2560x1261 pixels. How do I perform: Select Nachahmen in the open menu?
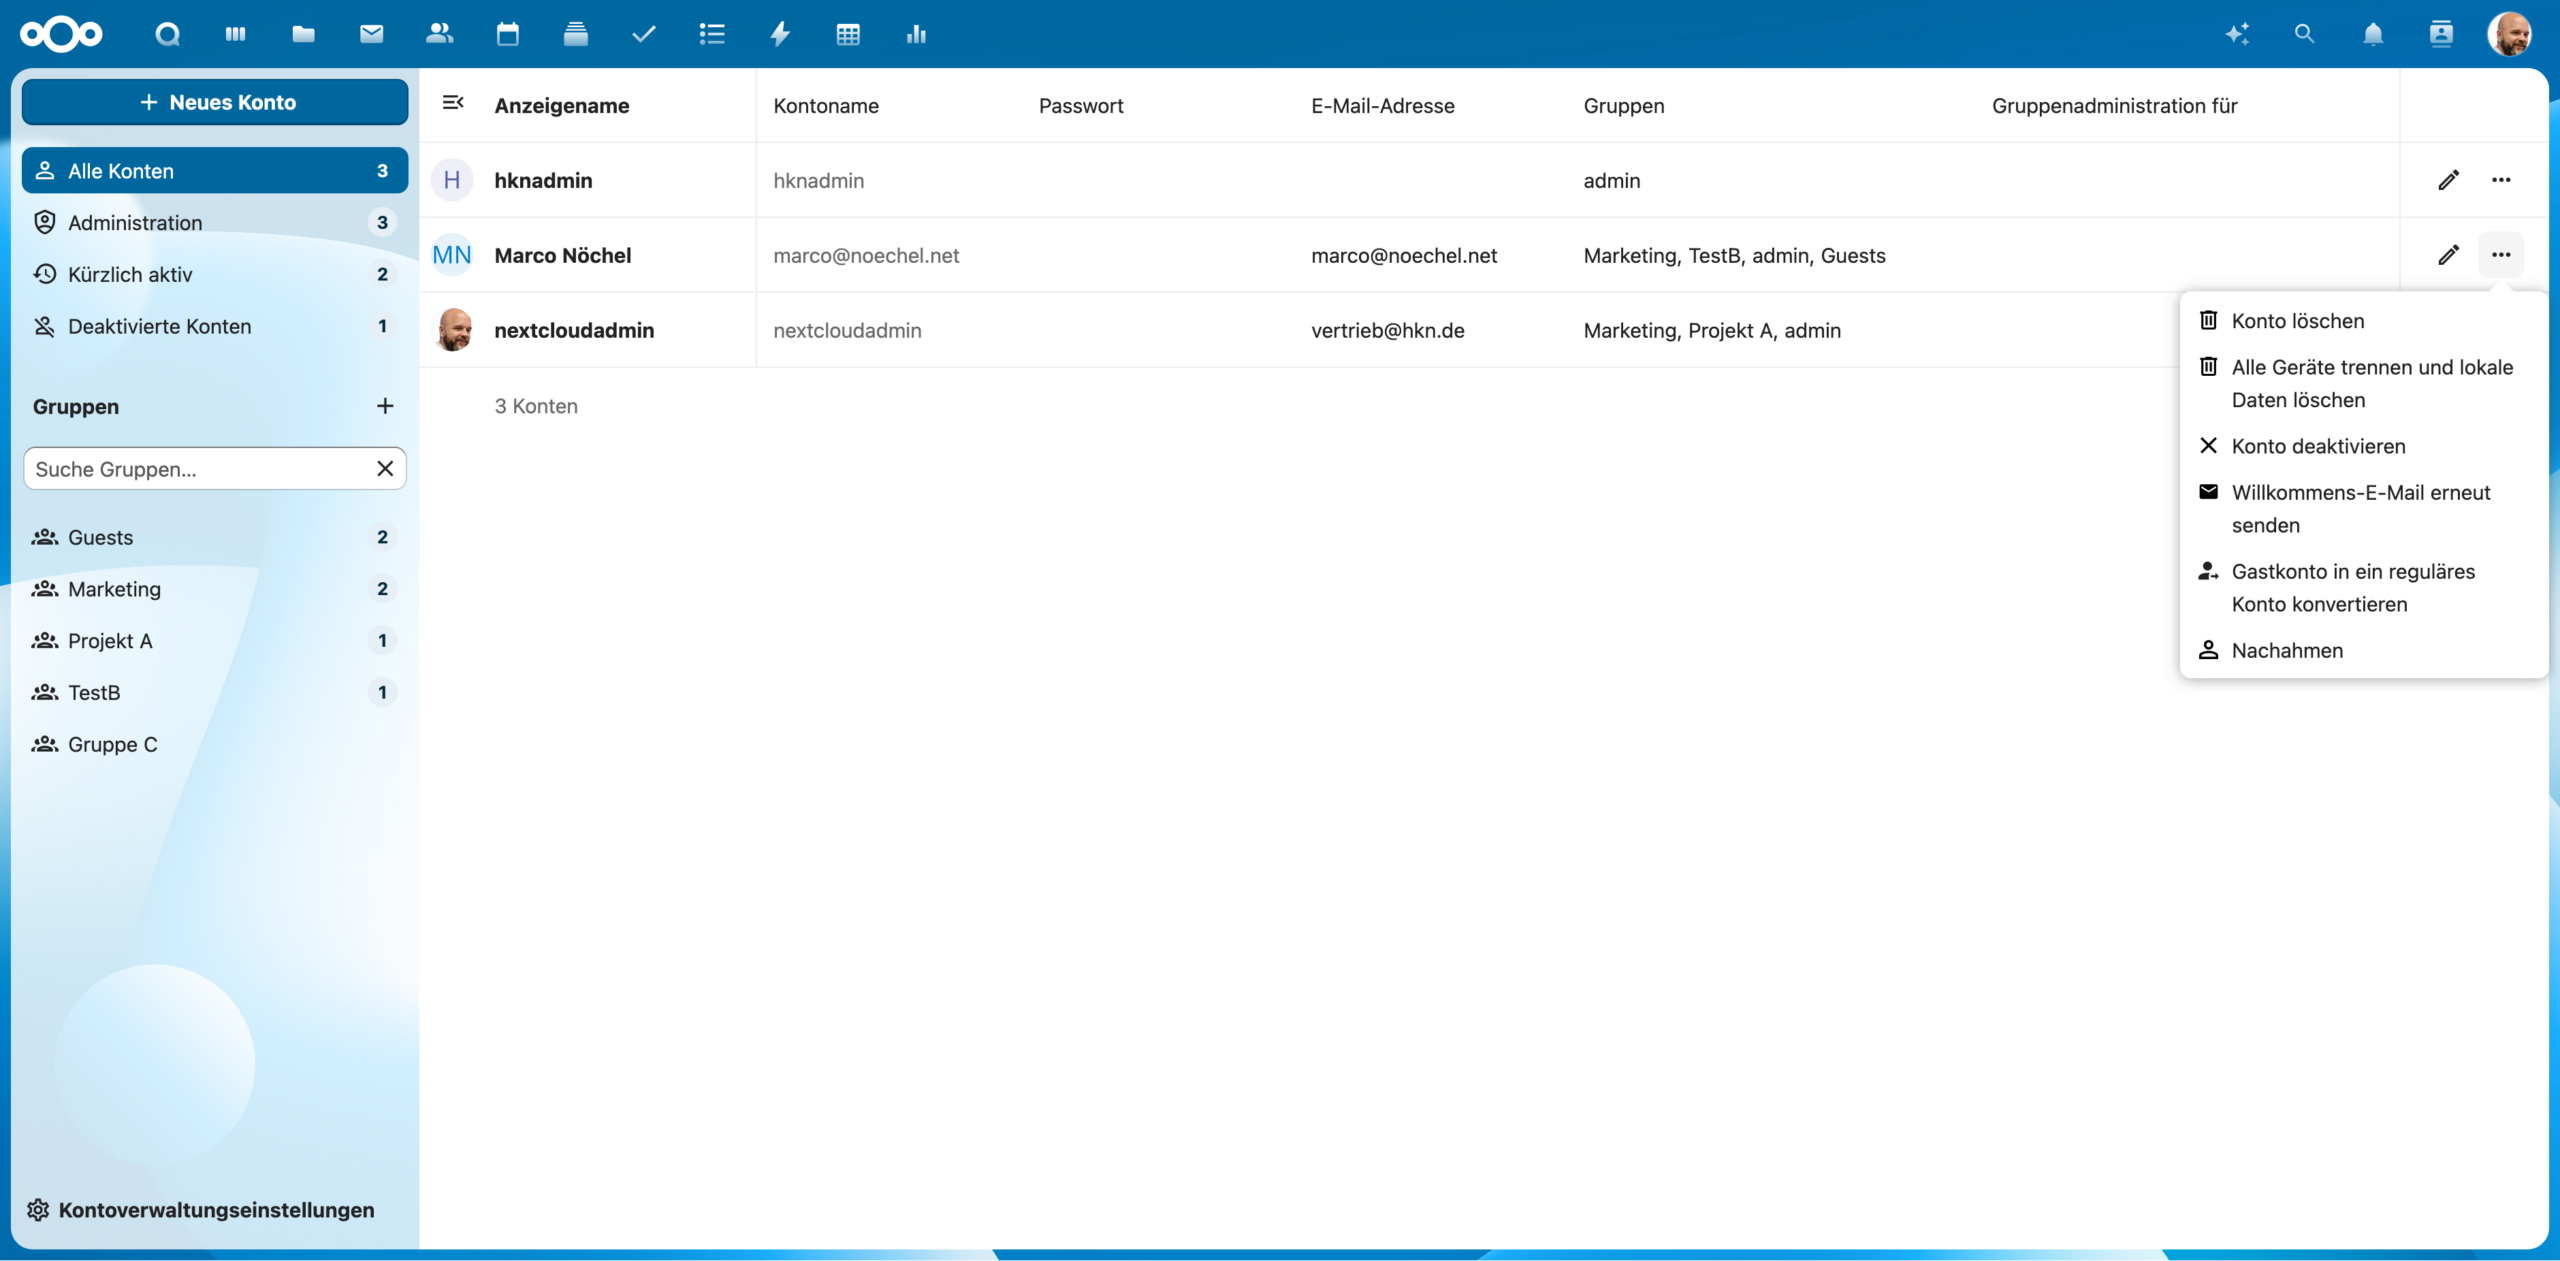[2287, 650]
